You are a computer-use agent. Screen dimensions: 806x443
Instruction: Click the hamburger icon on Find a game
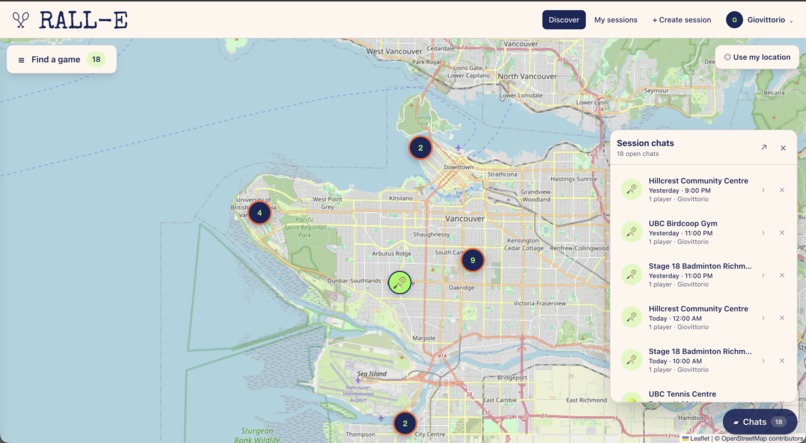click(x=21, y=60)
